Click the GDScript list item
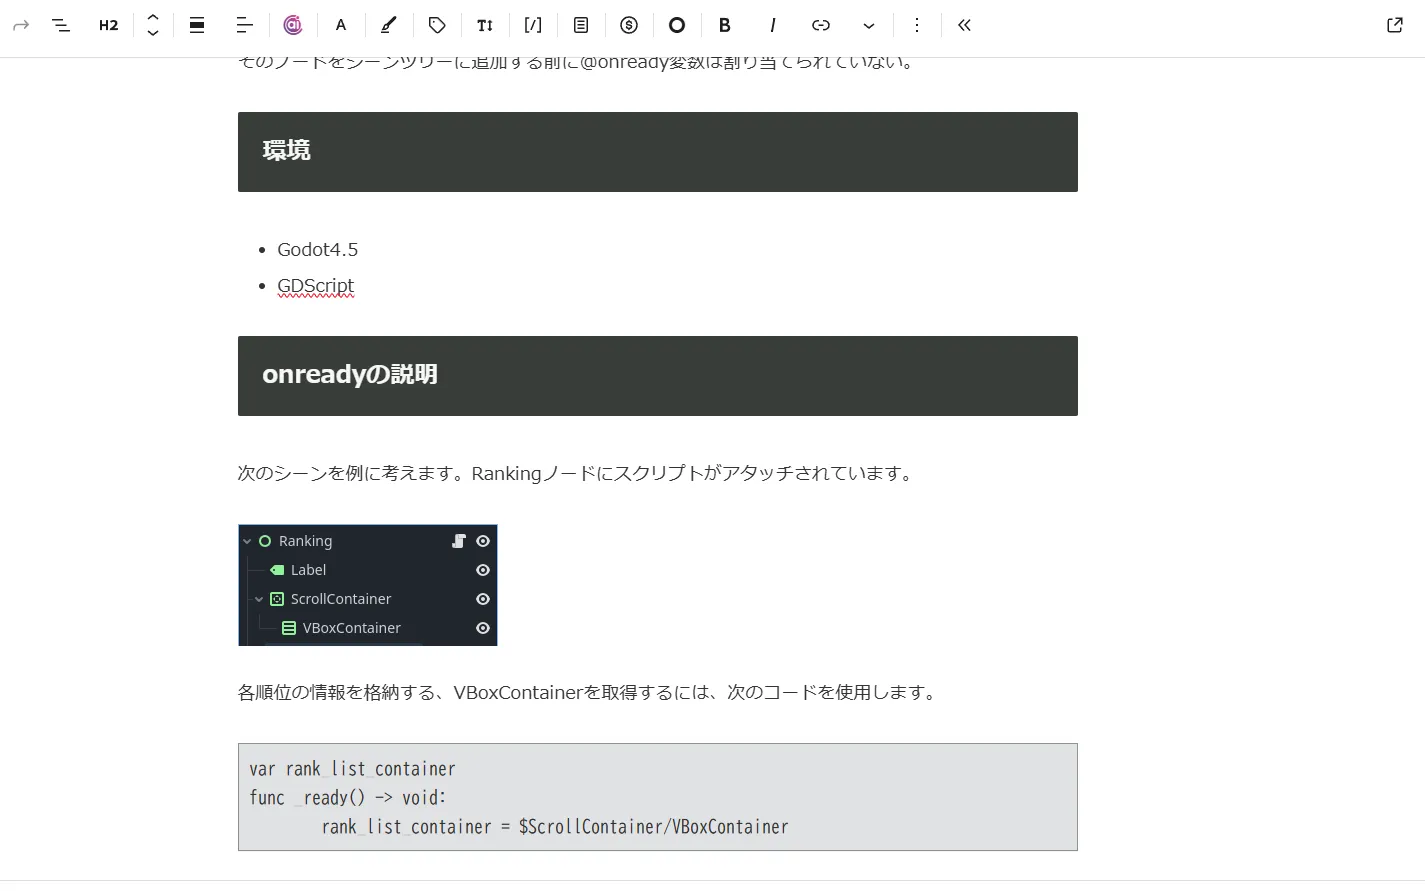This screenshot has width=1425, height=891. [x=315, y=286]
